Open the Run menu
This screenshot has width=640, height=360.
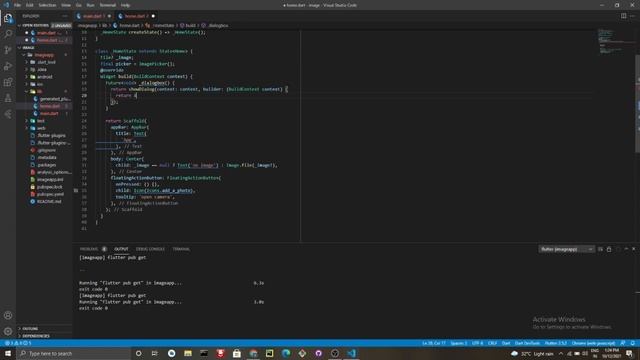(x=91, y=5)
